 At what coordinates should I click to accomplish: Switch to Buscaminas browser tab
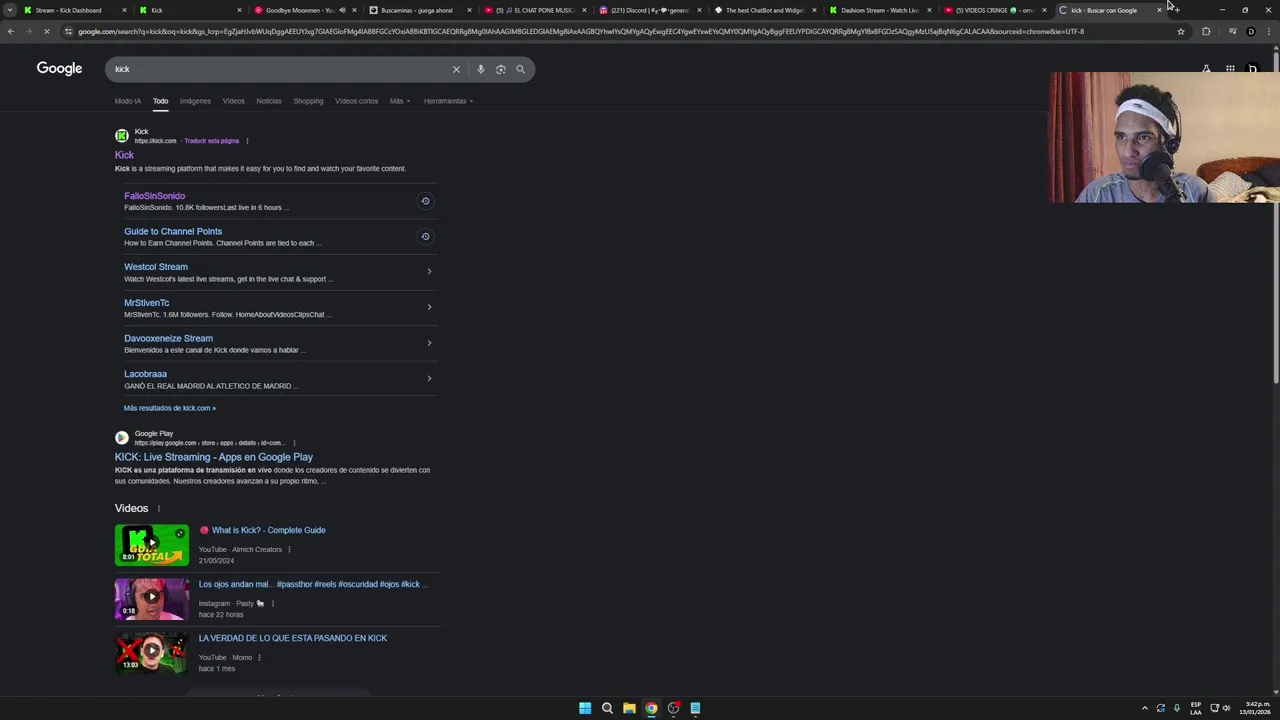[x=417, y=10]
